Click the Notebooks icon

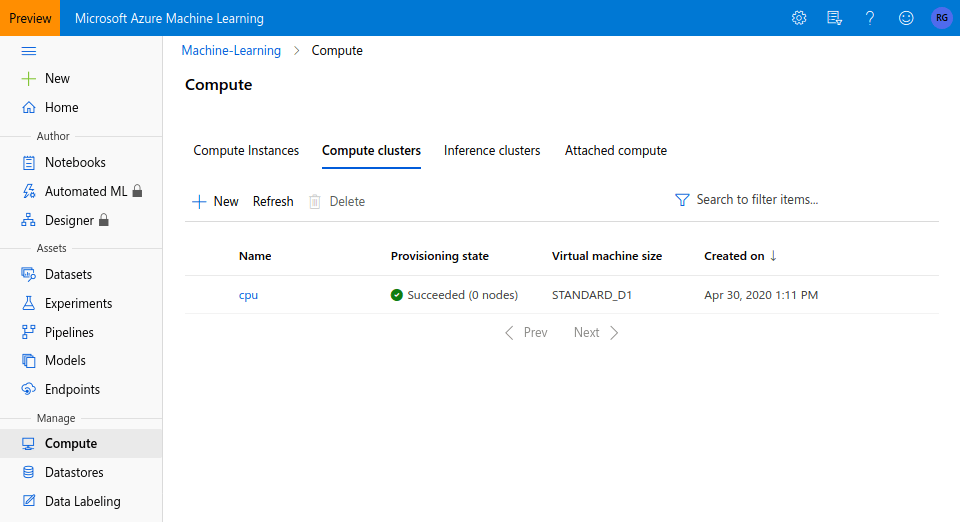[x=29, y=163]
